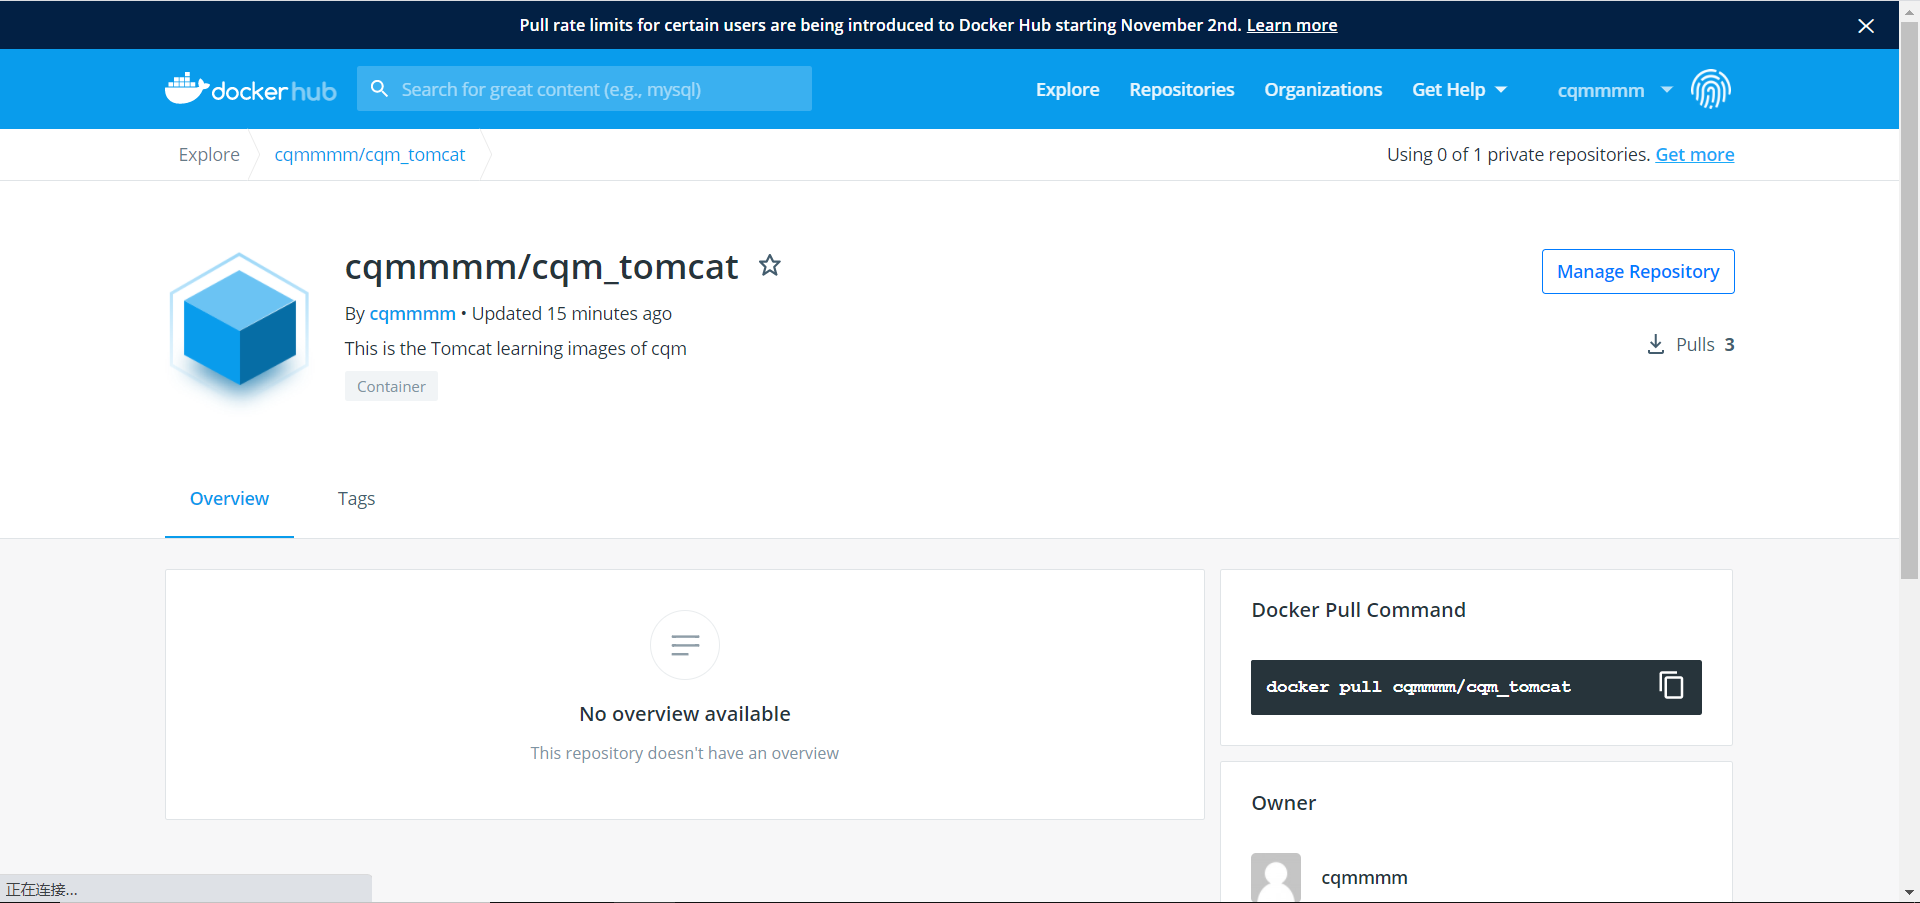Click the cqmmmm username in navbar
The image size is (1920, 903).
click(1601, 90)
